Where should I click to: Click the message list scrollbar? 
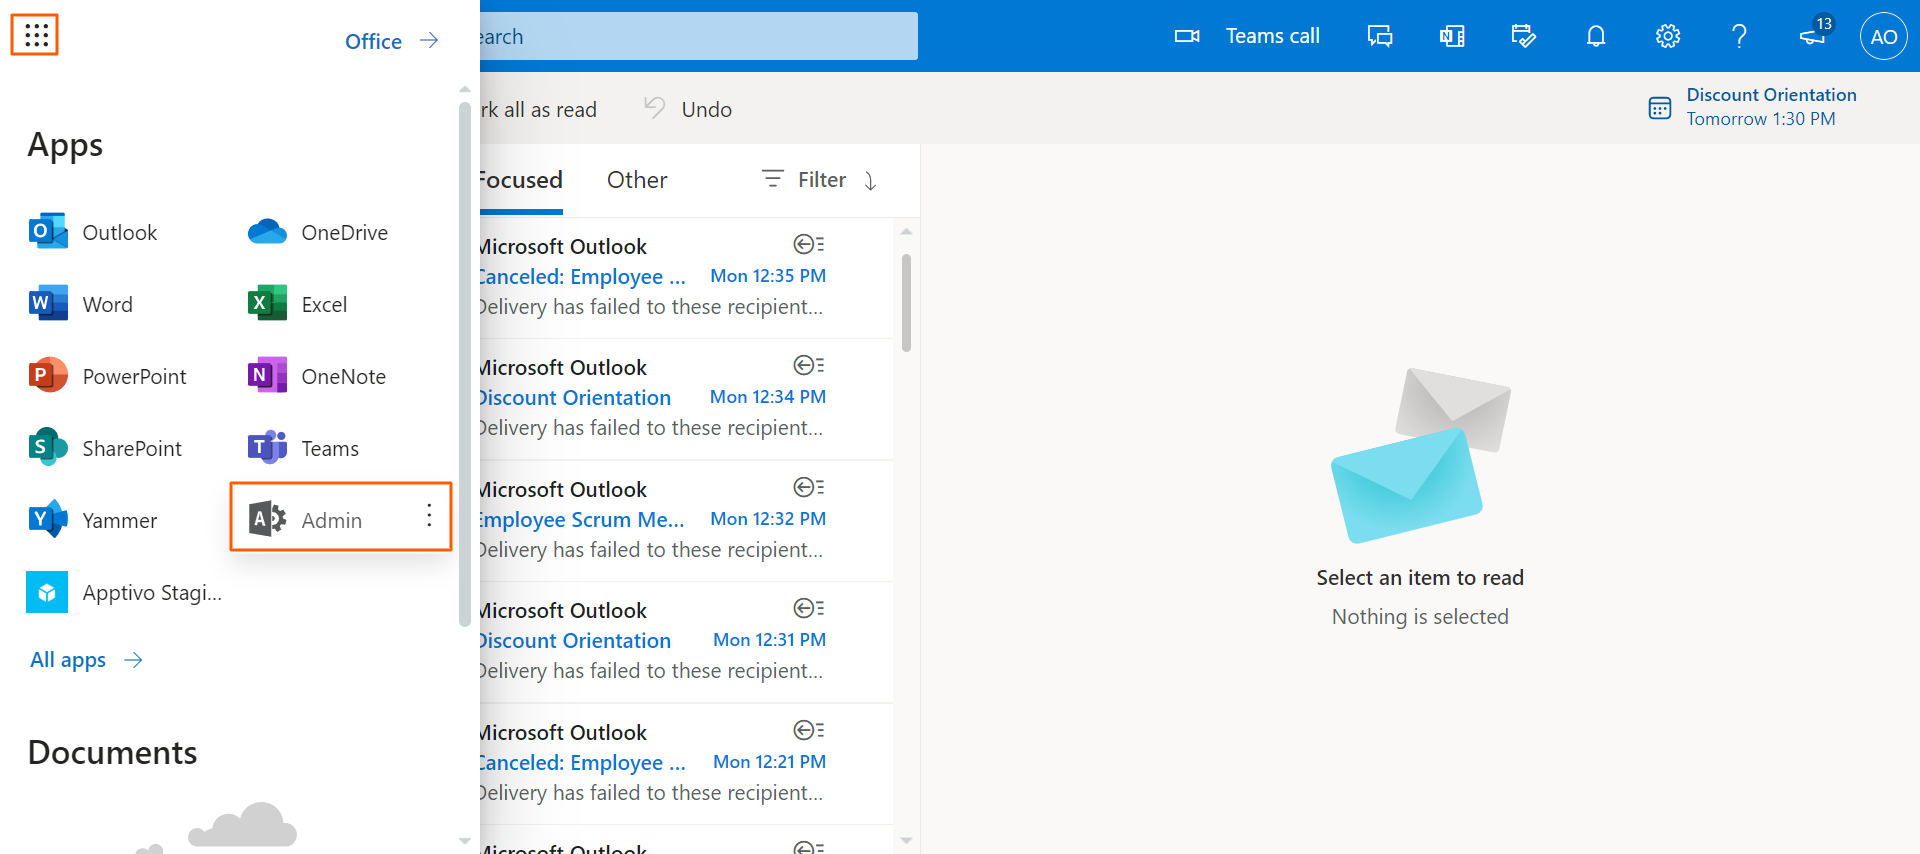point(906,303)
